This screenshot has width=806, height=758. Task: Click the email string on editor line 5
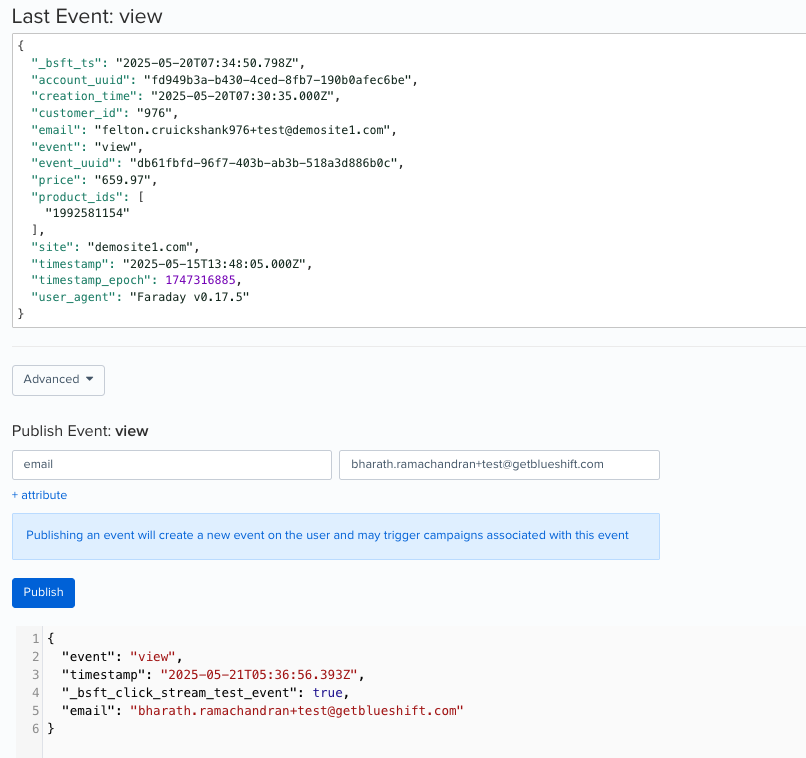(297, 711)
